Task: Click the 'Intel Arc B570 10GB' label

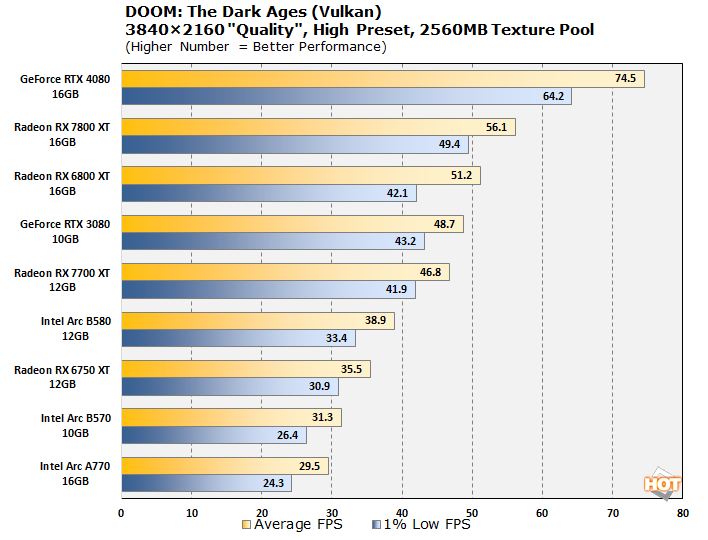Action: tap(76, 426)
